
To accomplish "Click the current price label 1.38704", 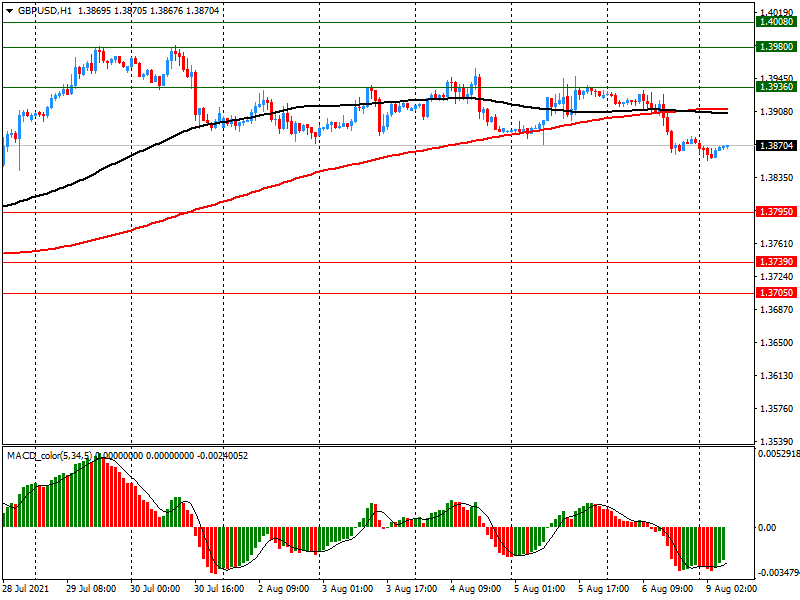I will click(777, 146).
